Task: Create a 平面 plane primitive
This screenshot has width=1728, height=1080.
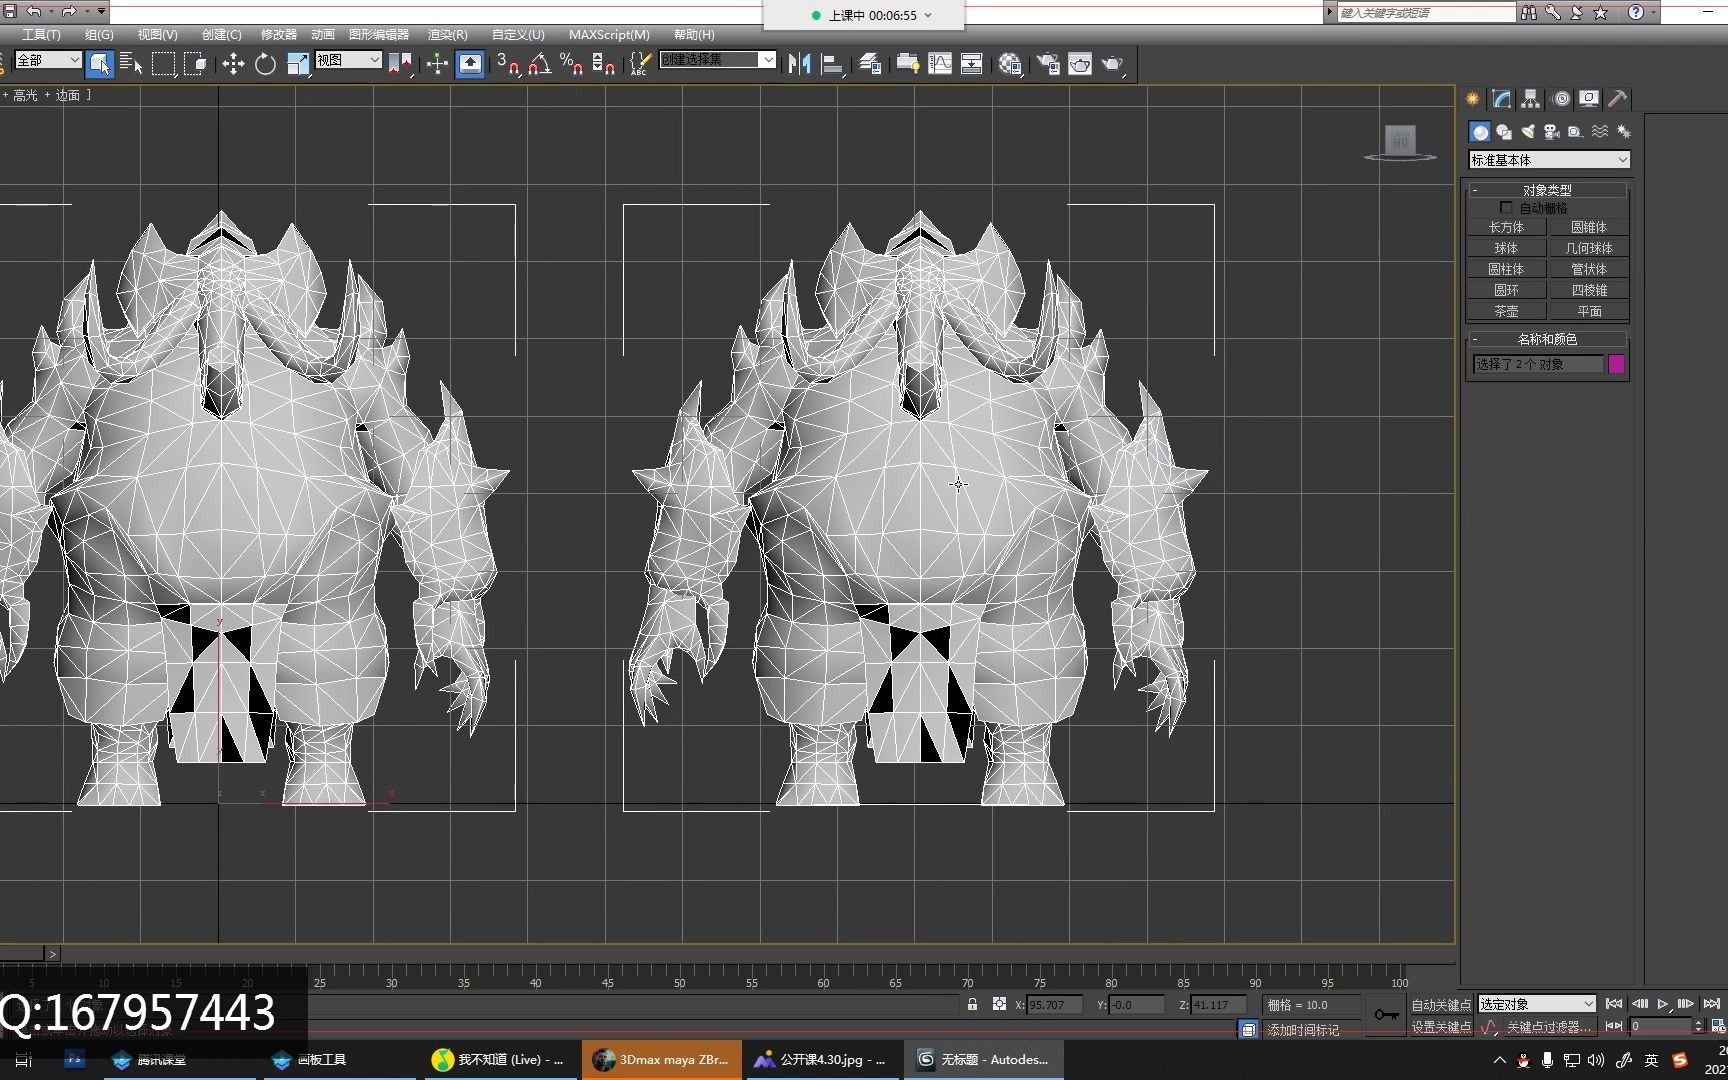Action: point(1589,311)
